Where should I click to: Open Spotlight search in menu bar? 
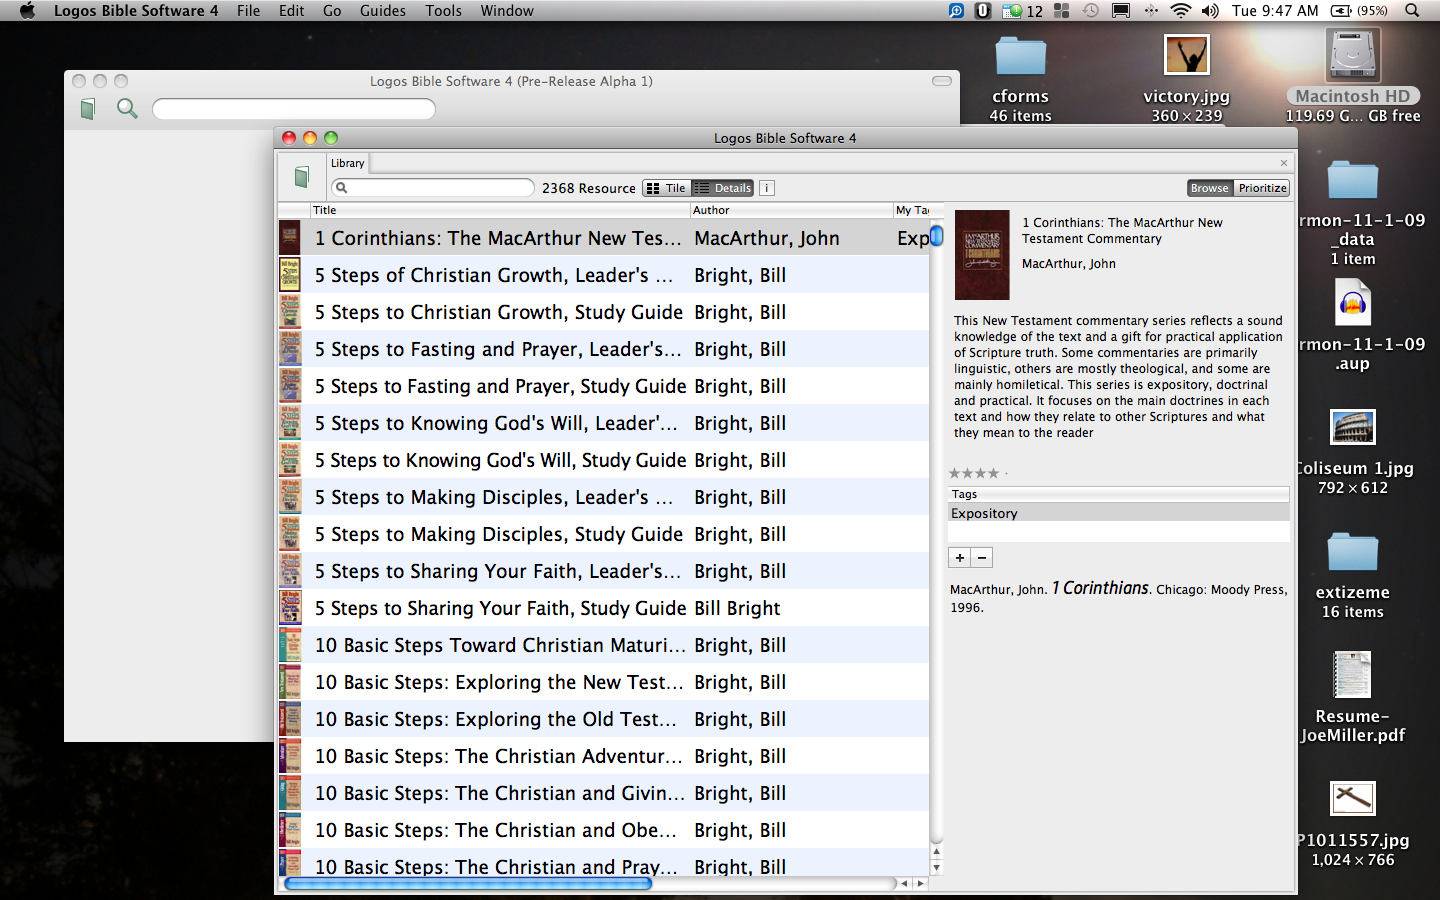tap(1412, 11)
